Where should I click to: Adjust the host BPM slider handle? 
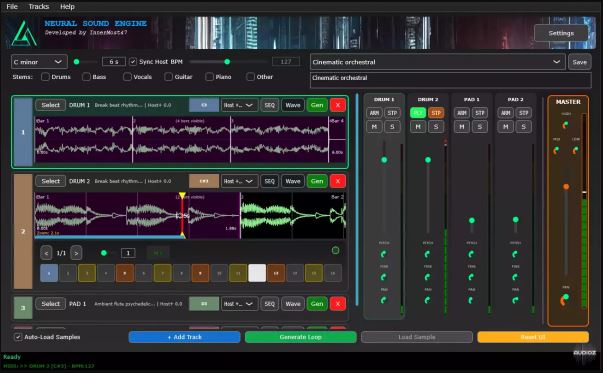(x=227, y=62)
